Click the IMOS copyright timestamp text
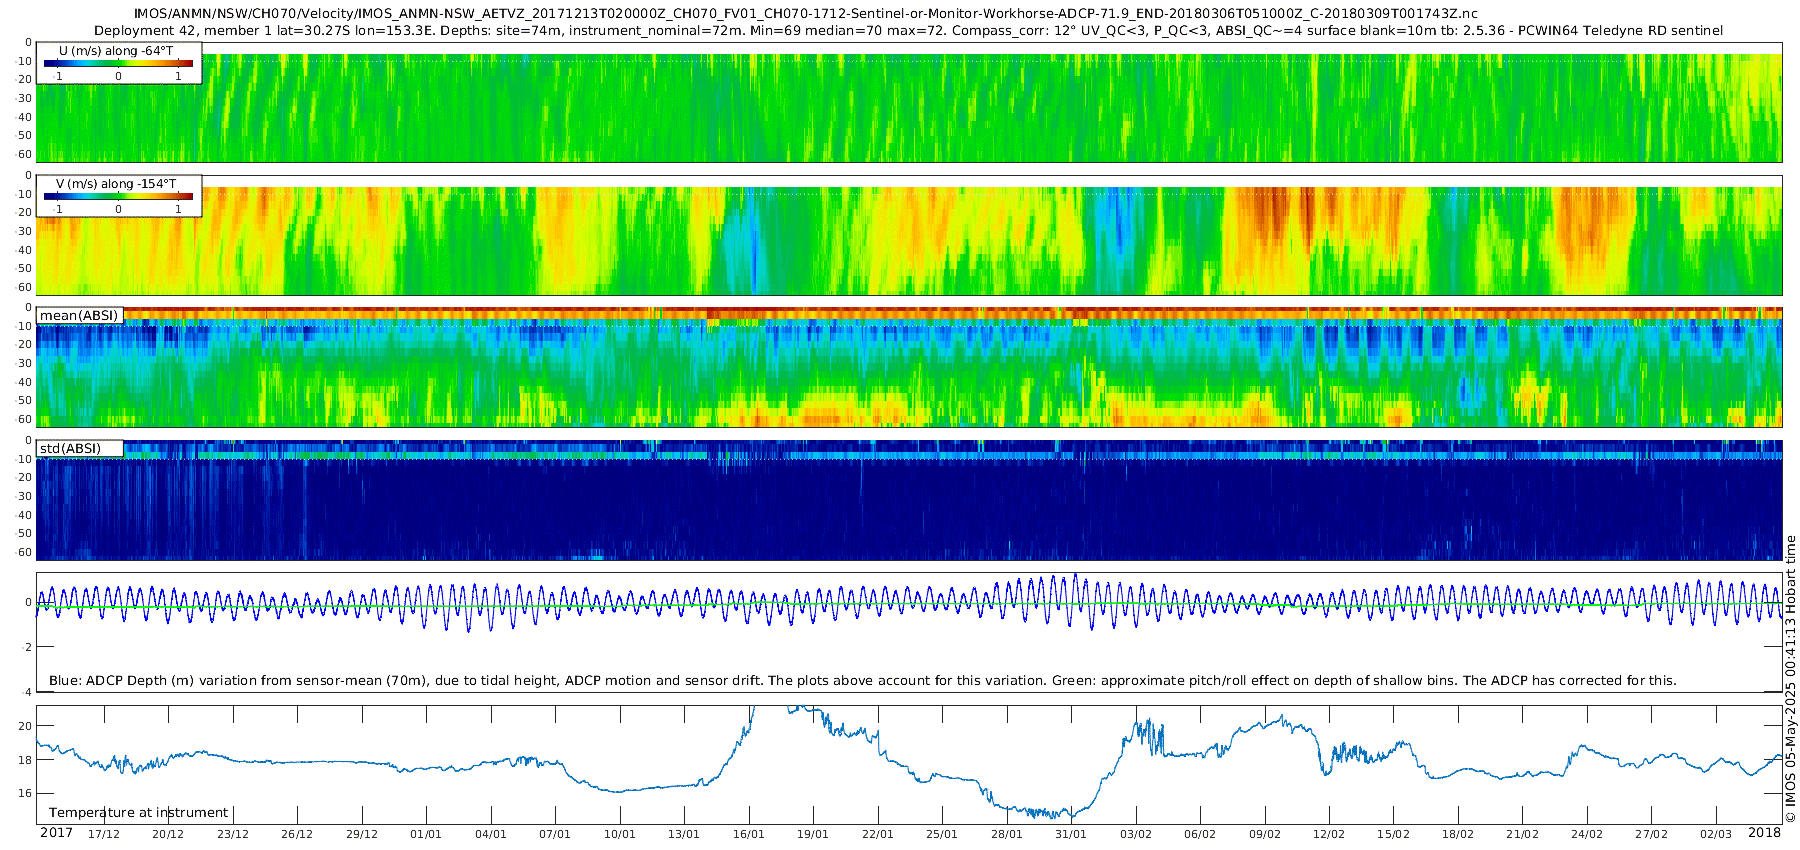The image size is (1800, 850). click(x=1791, y=680)
